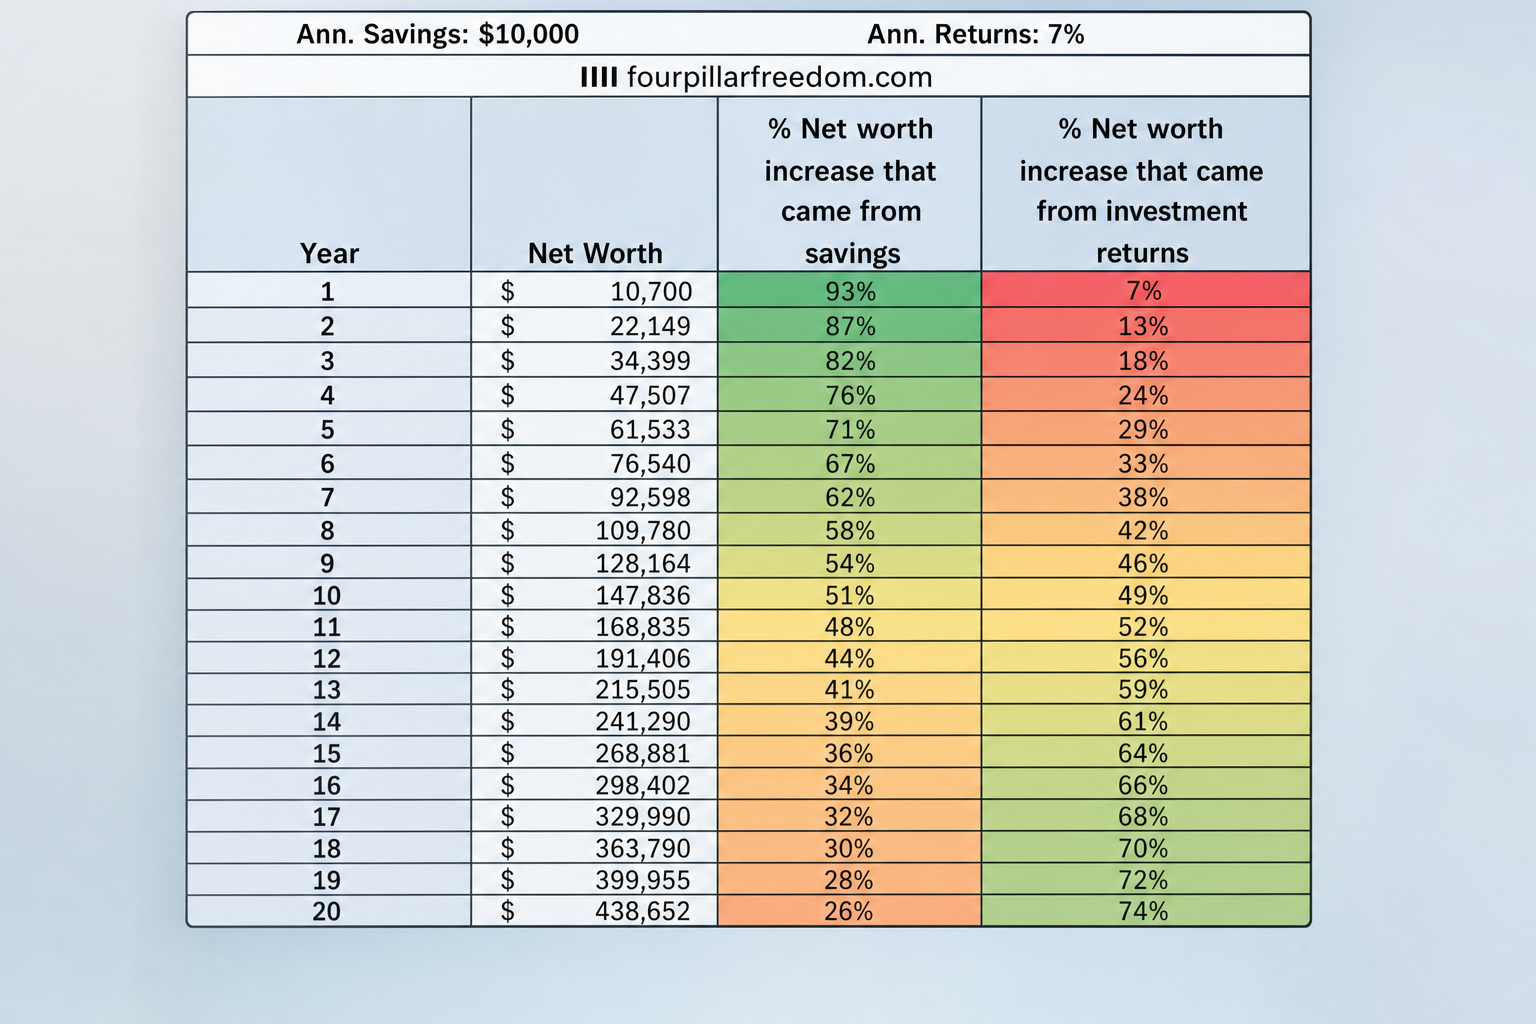Select the net worth cell 92,598
The width and height of the screenshot is (1536, 1024).
point(595,497)
